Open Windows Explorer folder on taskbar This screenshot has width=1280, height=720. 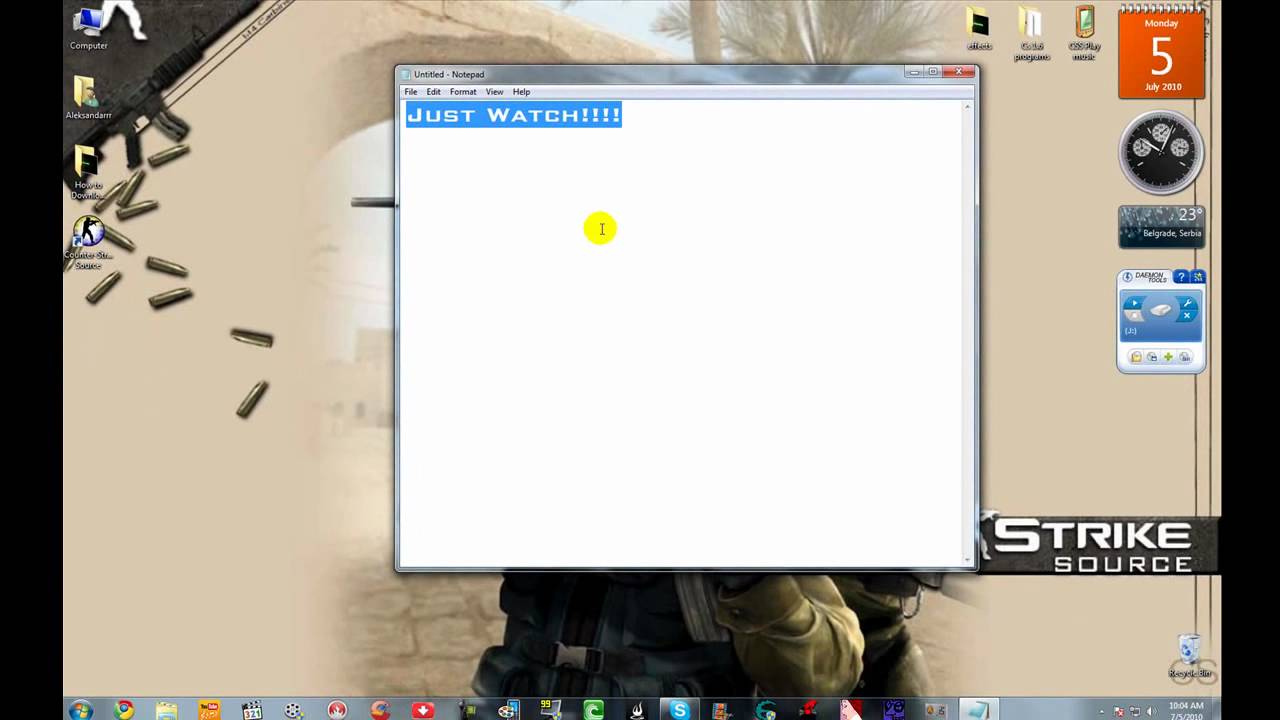click(x=166, y=710)
